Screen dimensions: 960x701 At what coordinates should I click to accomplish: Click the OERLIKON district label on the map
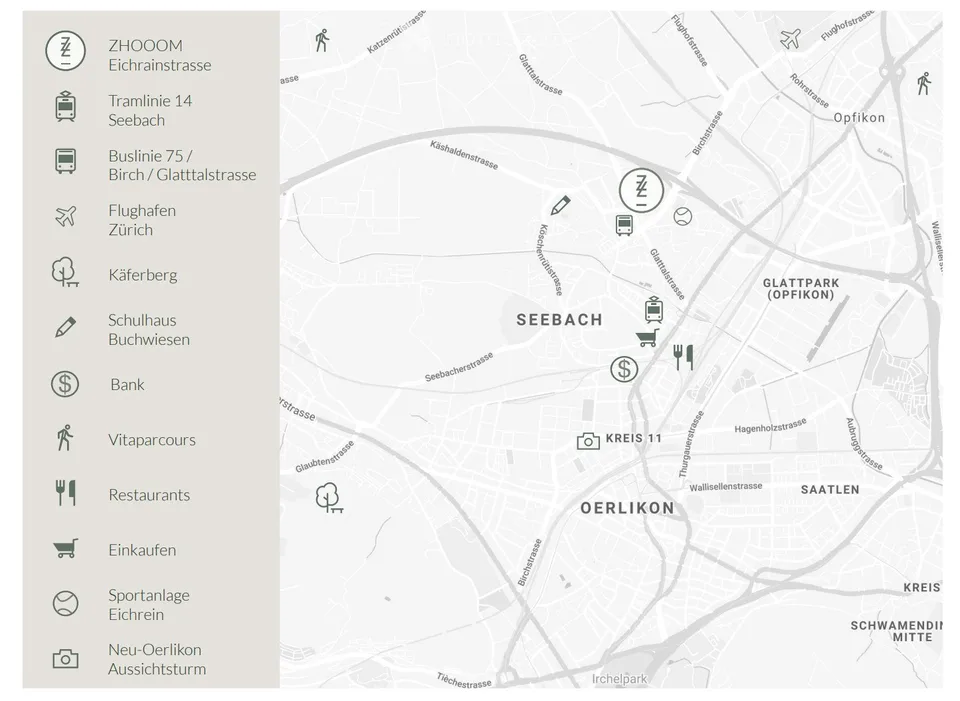(628, 508)
